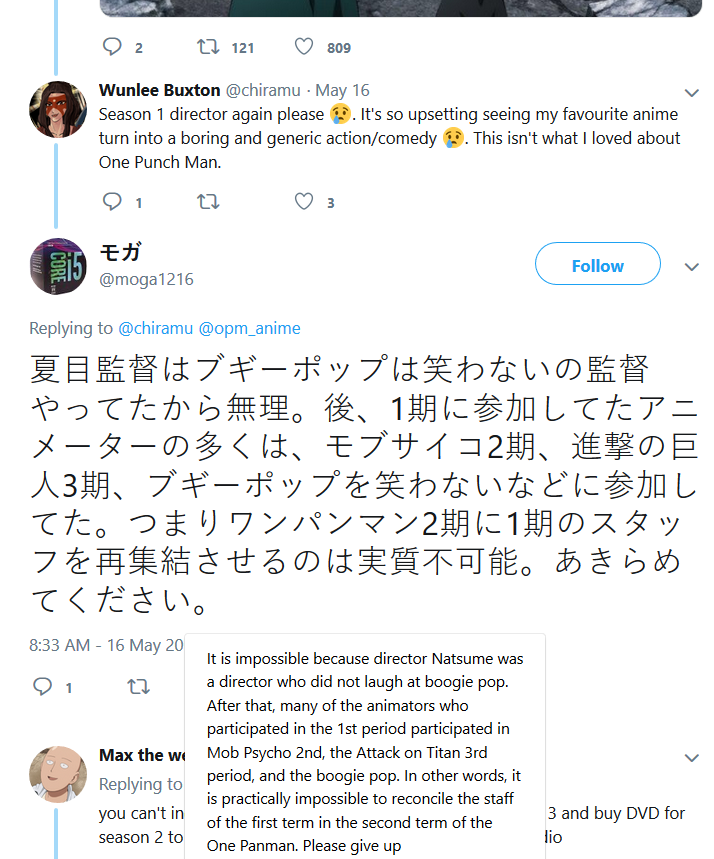Retweet Wunlee Buxton's tweet
Viewport: 714px width, 859px height.
pos(208,202)
